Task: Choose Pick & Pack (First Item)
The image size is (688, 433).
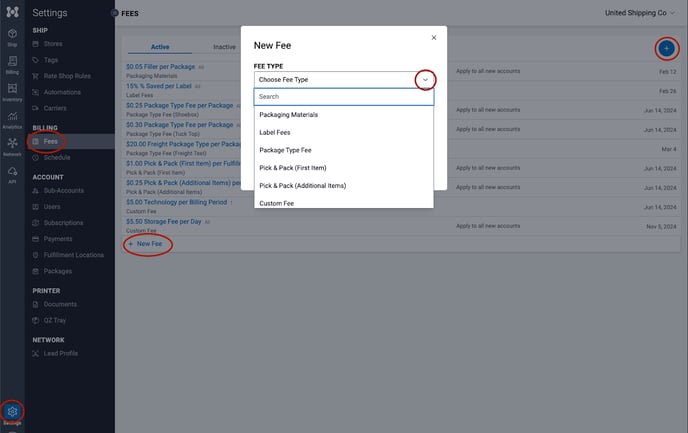Action: pyautogui.click(x=293, y=168)
